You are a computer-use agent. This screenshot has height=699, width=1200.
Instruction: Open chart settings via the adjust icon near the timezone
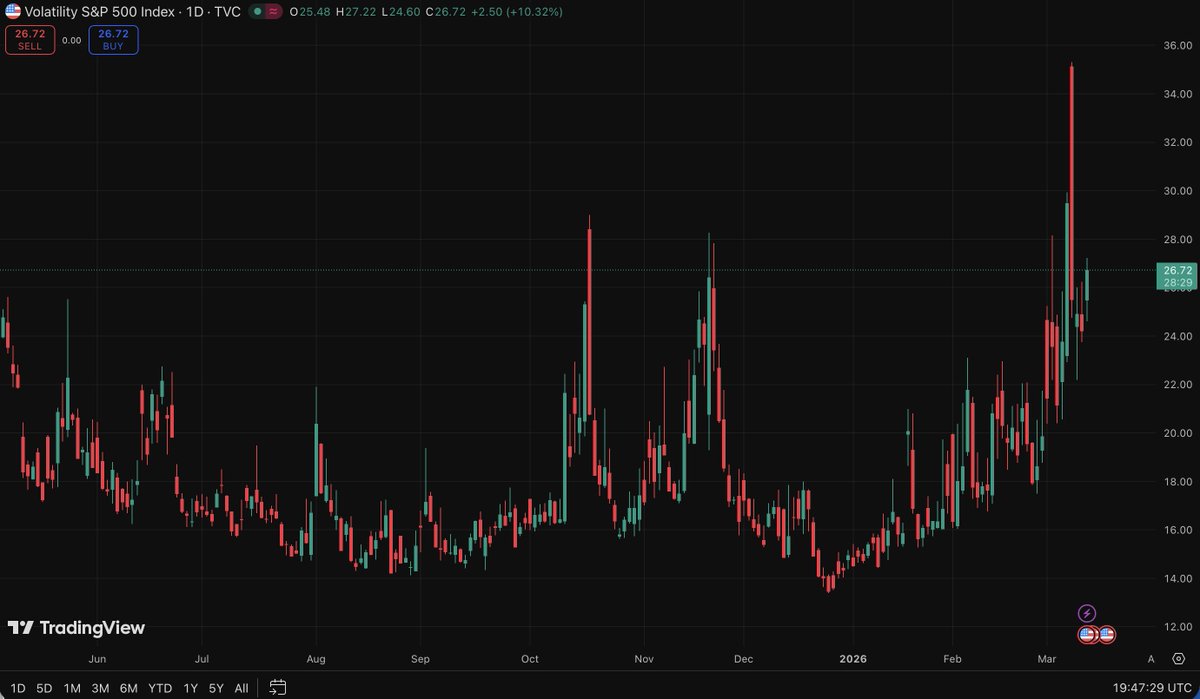coord(1178,658)
